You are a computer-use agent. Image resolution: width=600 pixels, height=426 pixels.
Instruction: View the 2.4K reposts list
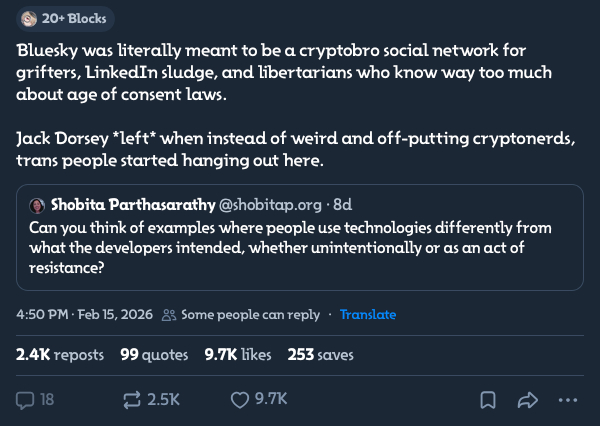(x=58, y=354)
